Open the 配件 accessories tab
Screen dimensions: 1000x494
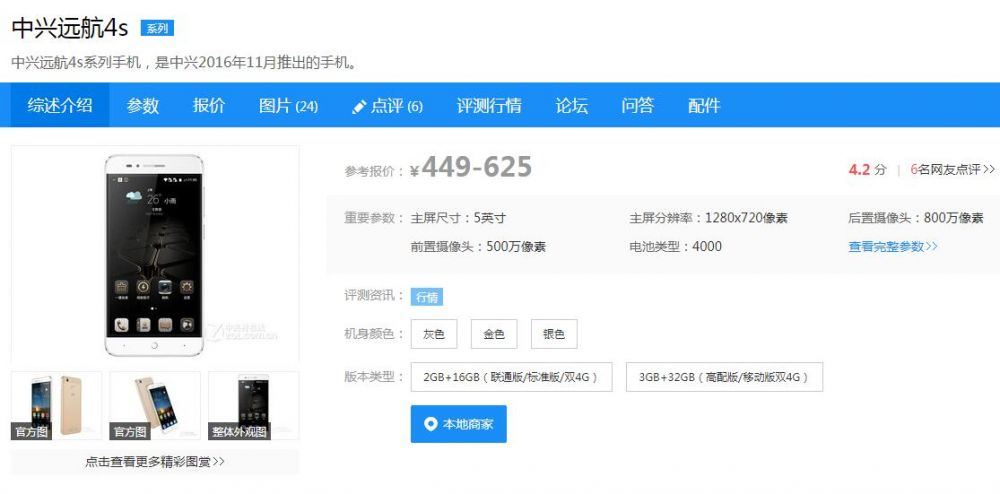(704, 105)
